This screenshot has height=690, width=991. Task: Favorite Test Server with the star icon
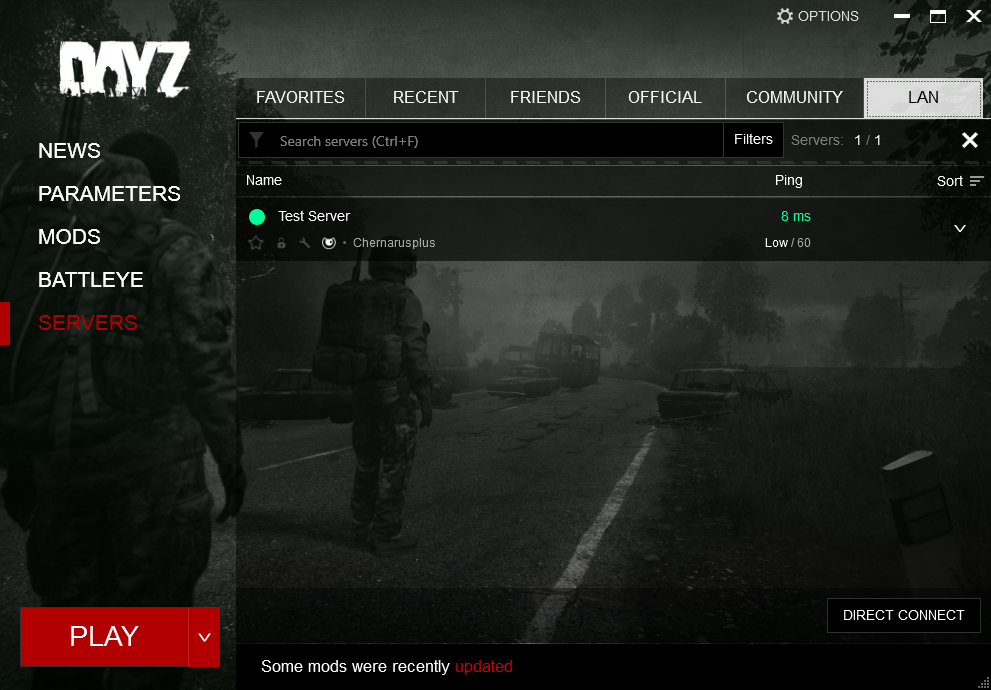coord(255,243)
